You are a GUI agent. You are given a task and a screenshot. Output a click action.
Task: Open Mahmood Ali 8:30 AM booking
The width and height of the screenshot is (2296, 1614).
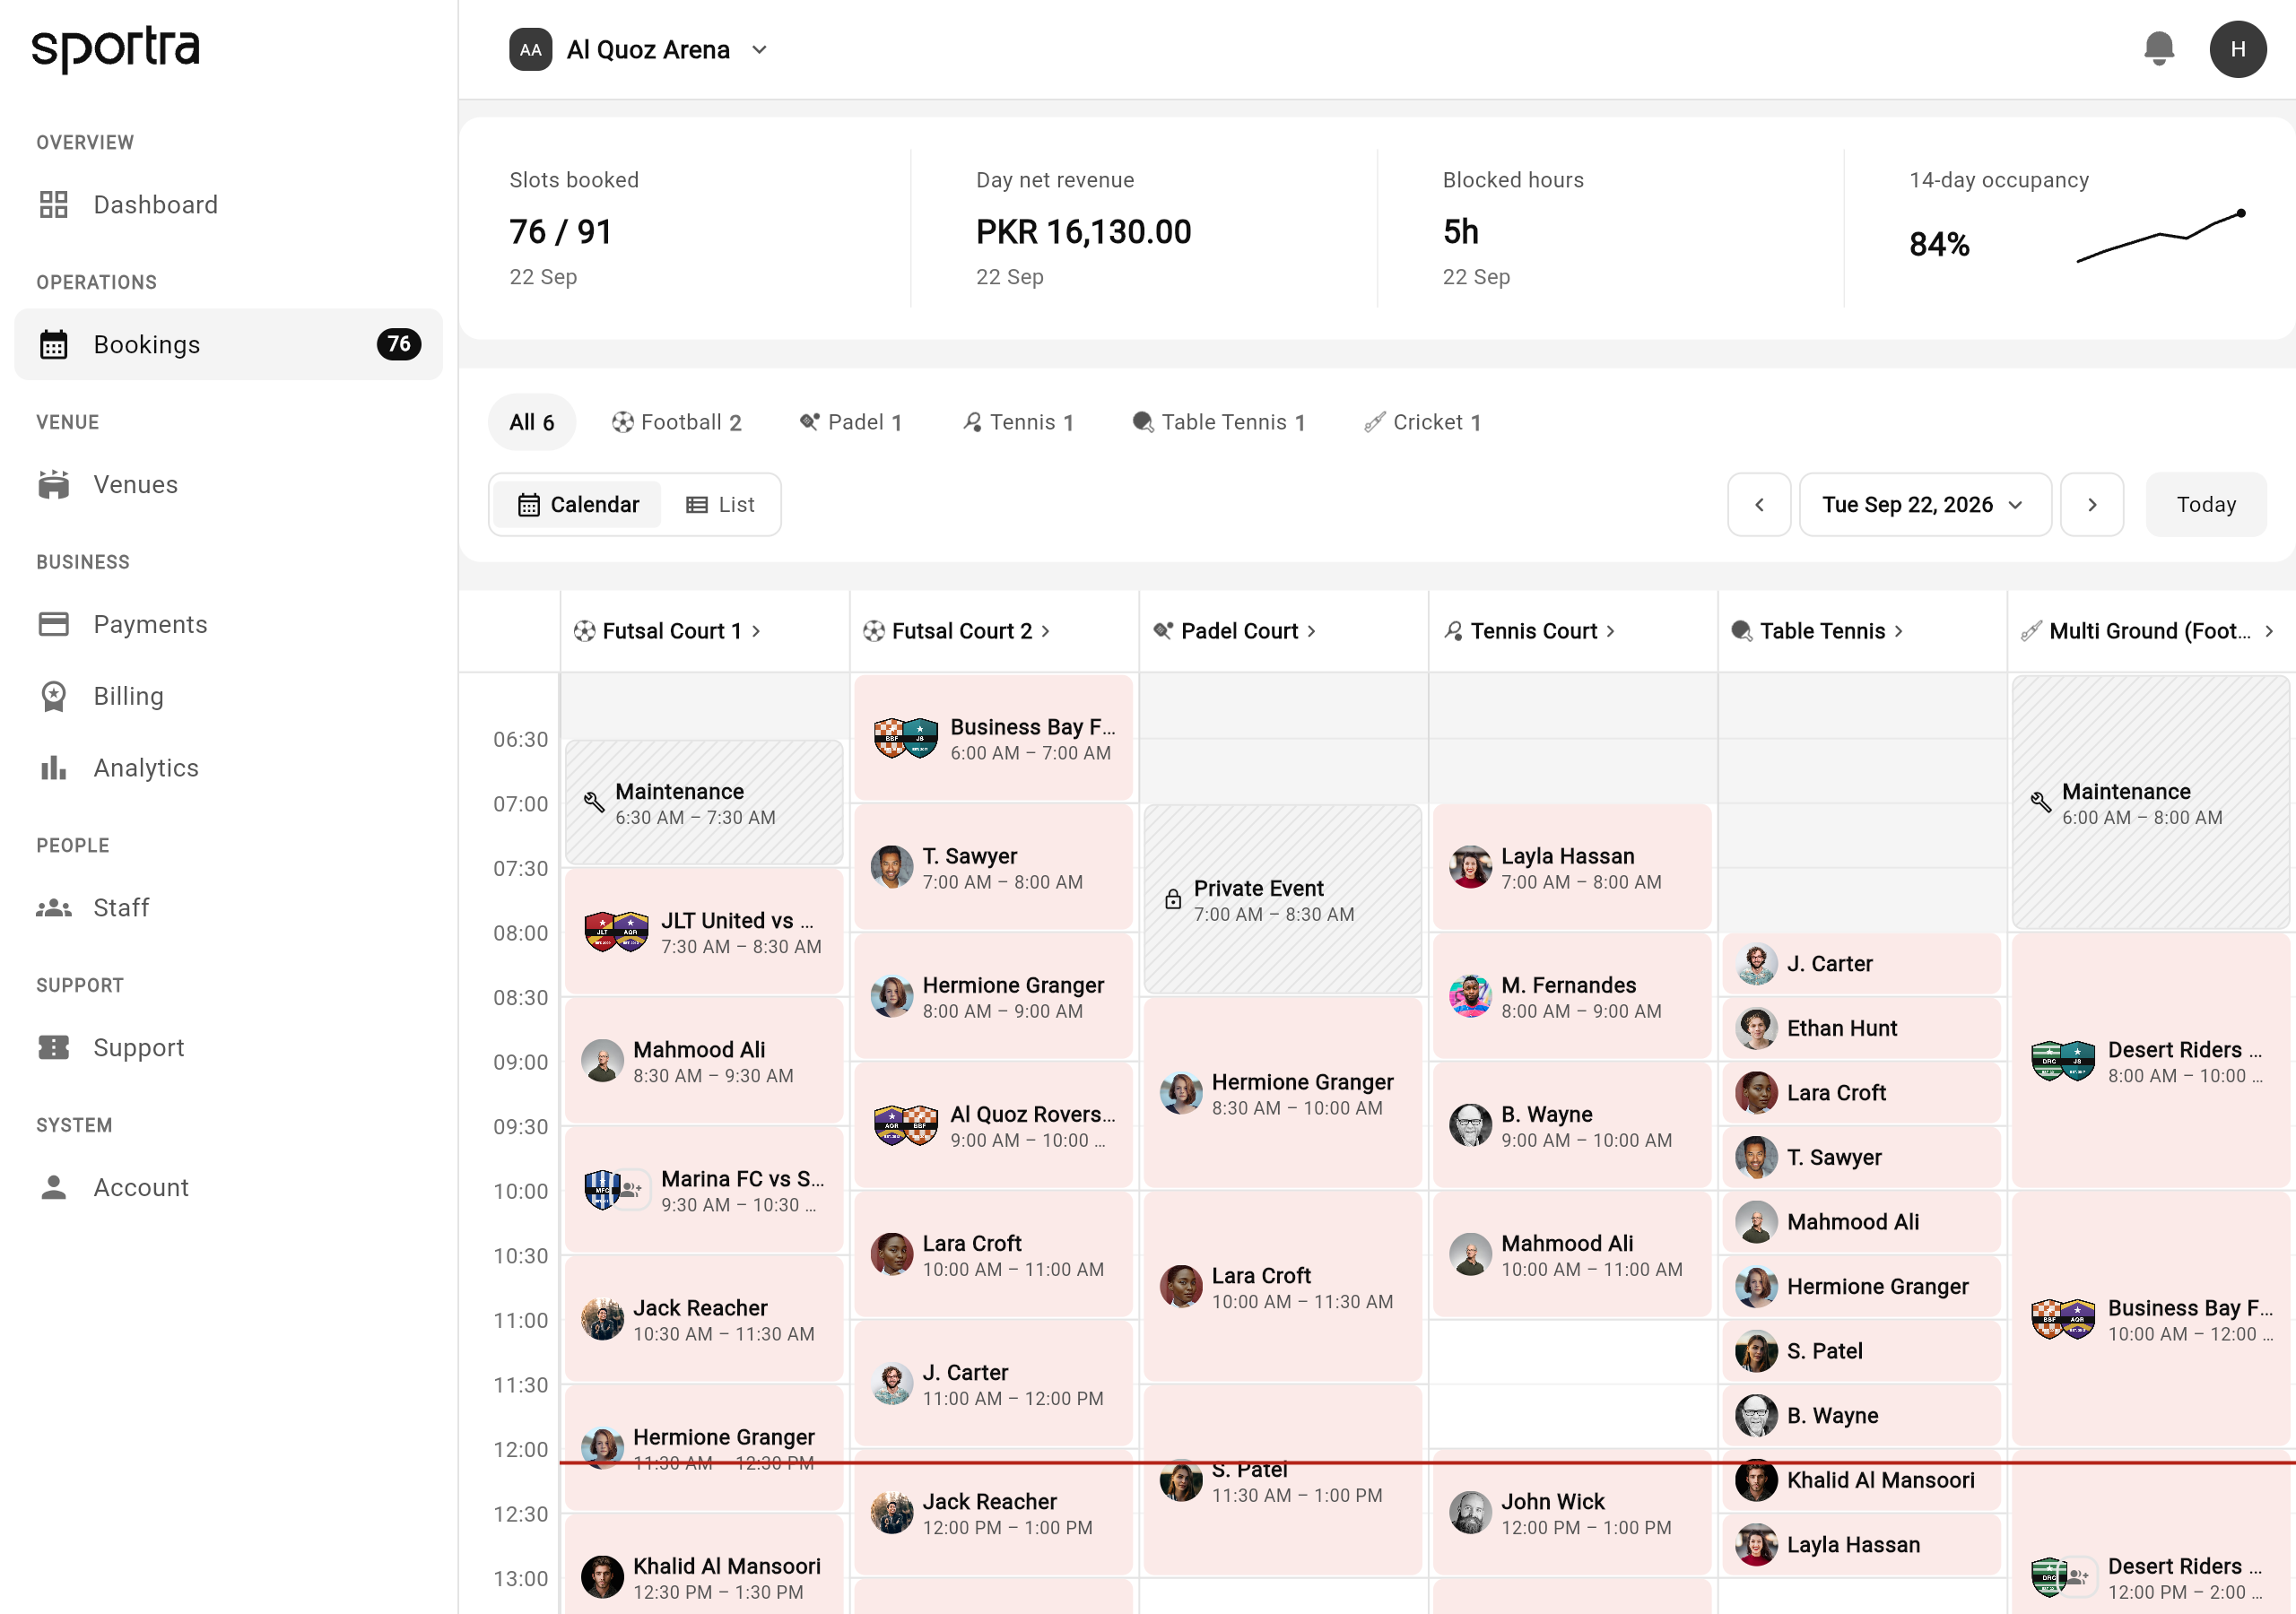[704, 1060]
